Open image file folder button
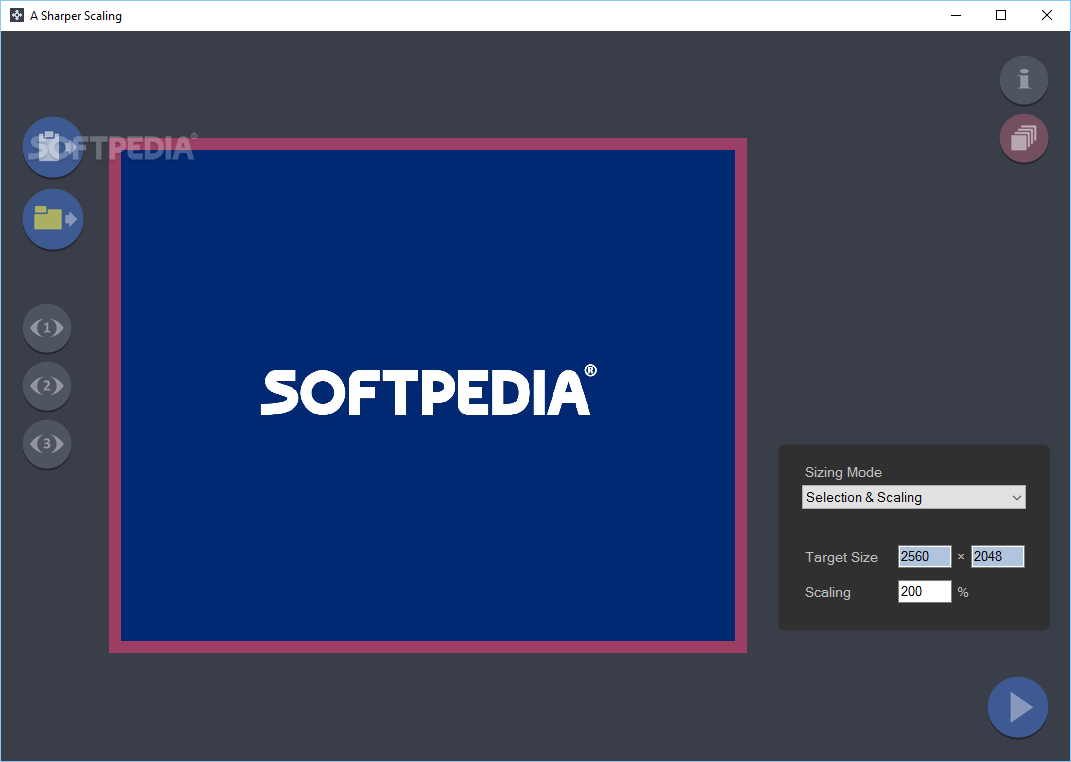This screenshot has height=762, width=1071. [x=53, y=218]
